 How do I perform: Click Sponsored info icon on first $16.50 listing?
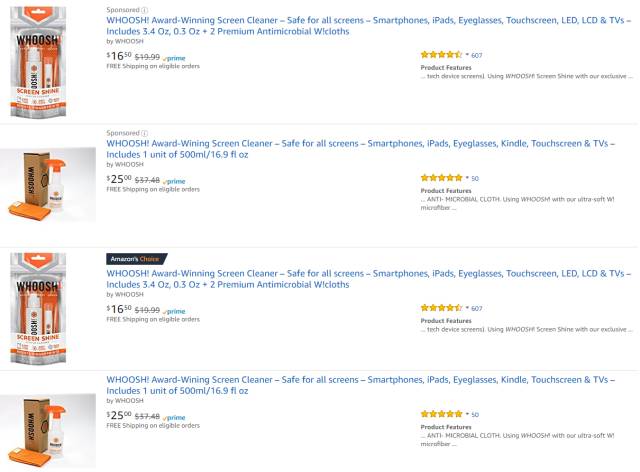pyautogui.click(x=144, y=9)
